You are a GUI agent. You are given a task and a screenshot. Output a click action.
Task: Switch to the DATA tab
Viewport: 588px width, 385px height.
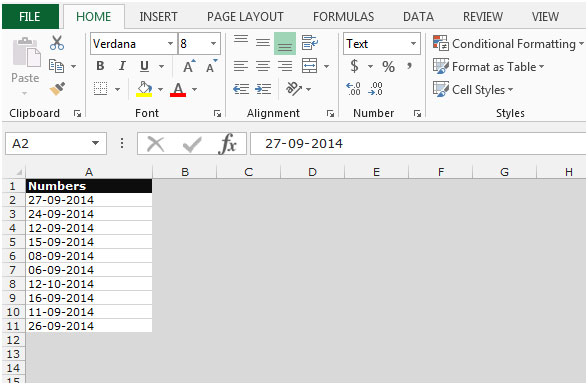(418, 17)
